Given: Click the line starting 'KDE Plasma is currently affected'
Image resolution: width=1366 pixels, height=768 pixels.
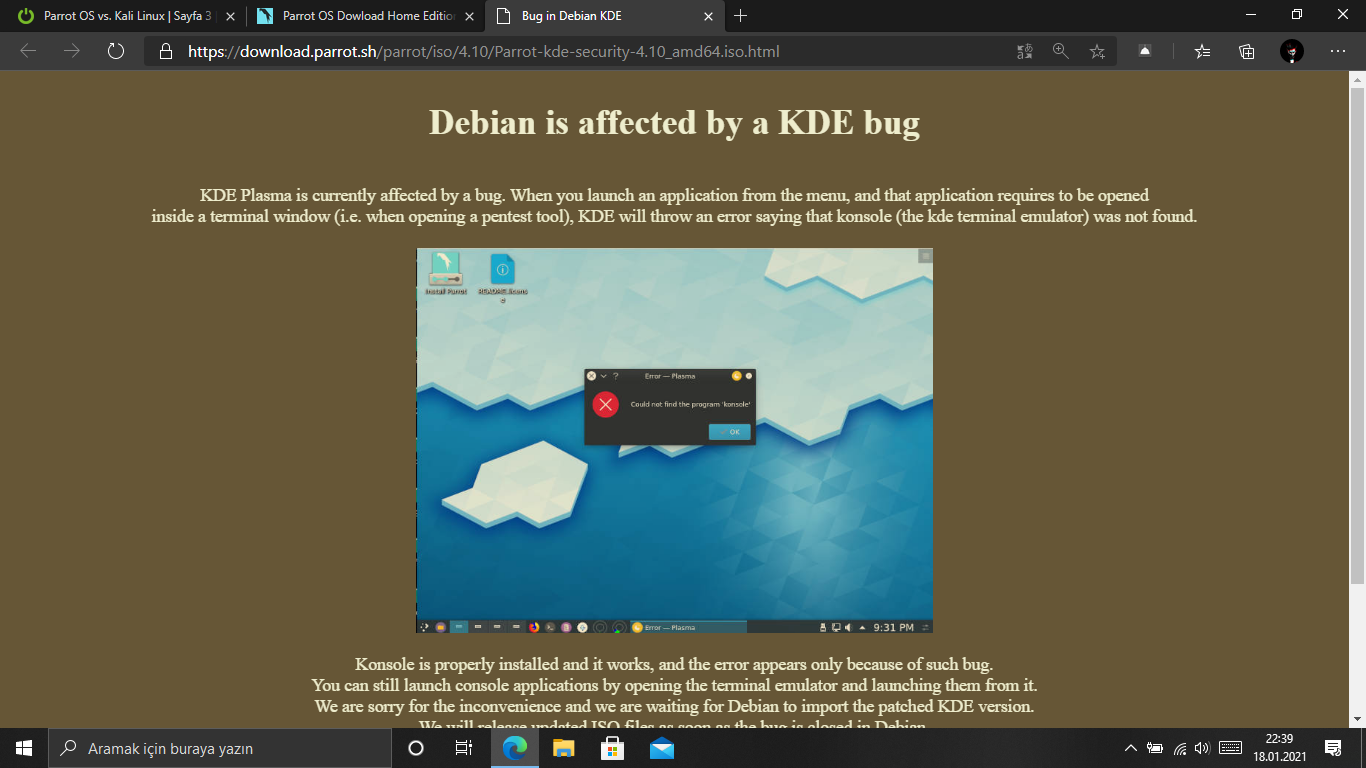Looking at the screenshot, I should [674, 195].
